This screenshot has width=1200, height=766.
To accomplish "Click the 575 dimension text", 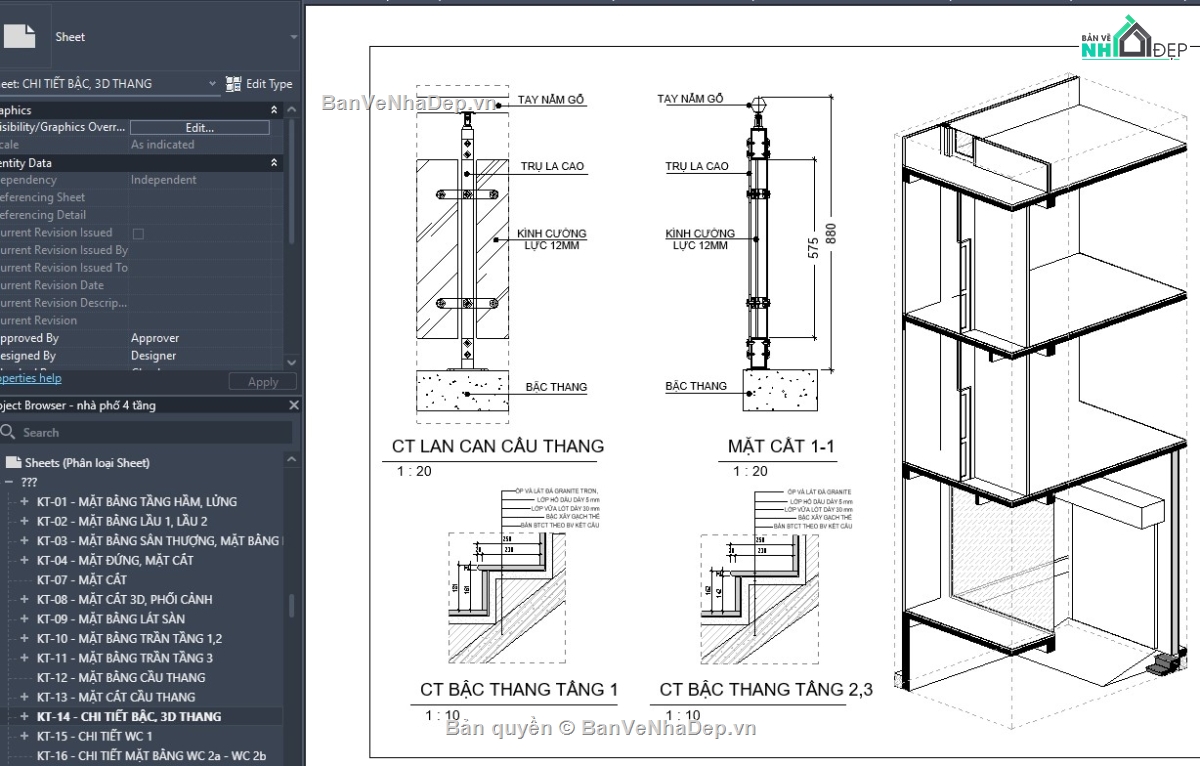I will [813, 246].
